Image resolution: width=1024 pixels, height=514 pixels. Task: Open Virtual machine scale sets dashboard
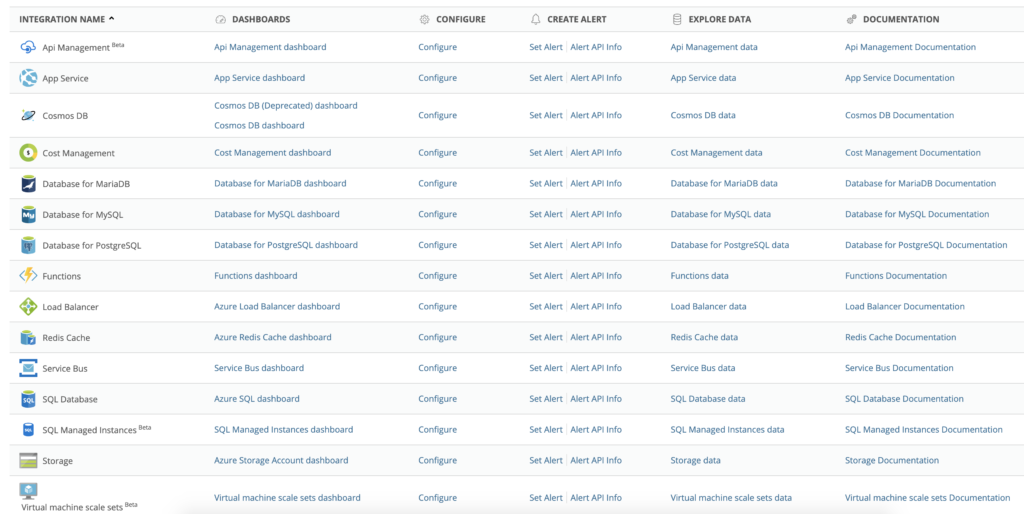(x=287, y=498)
